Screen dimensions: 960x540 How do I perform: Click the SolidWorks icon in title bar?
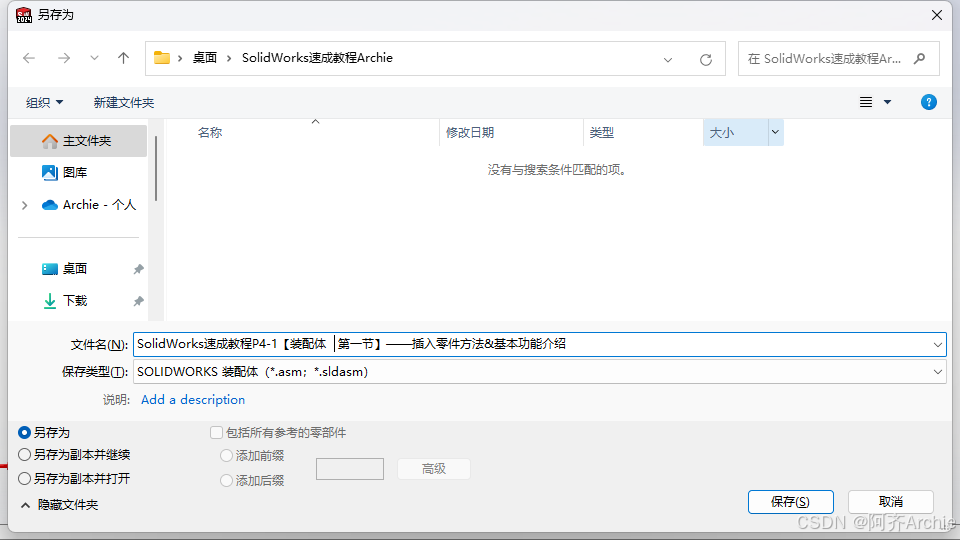(x=24, y=15)
